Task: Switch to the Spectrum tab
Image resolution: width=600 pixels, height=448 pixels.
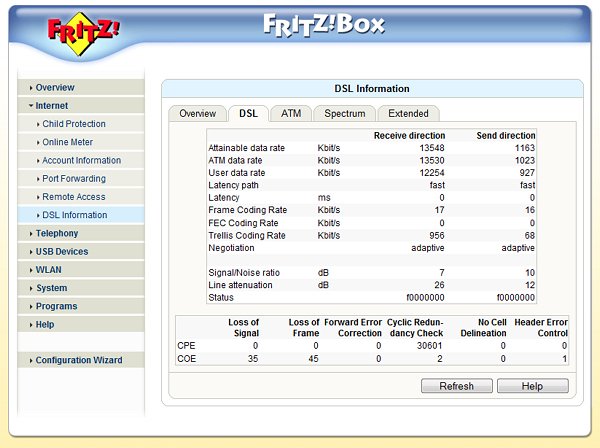Action: tap(345, 113)
